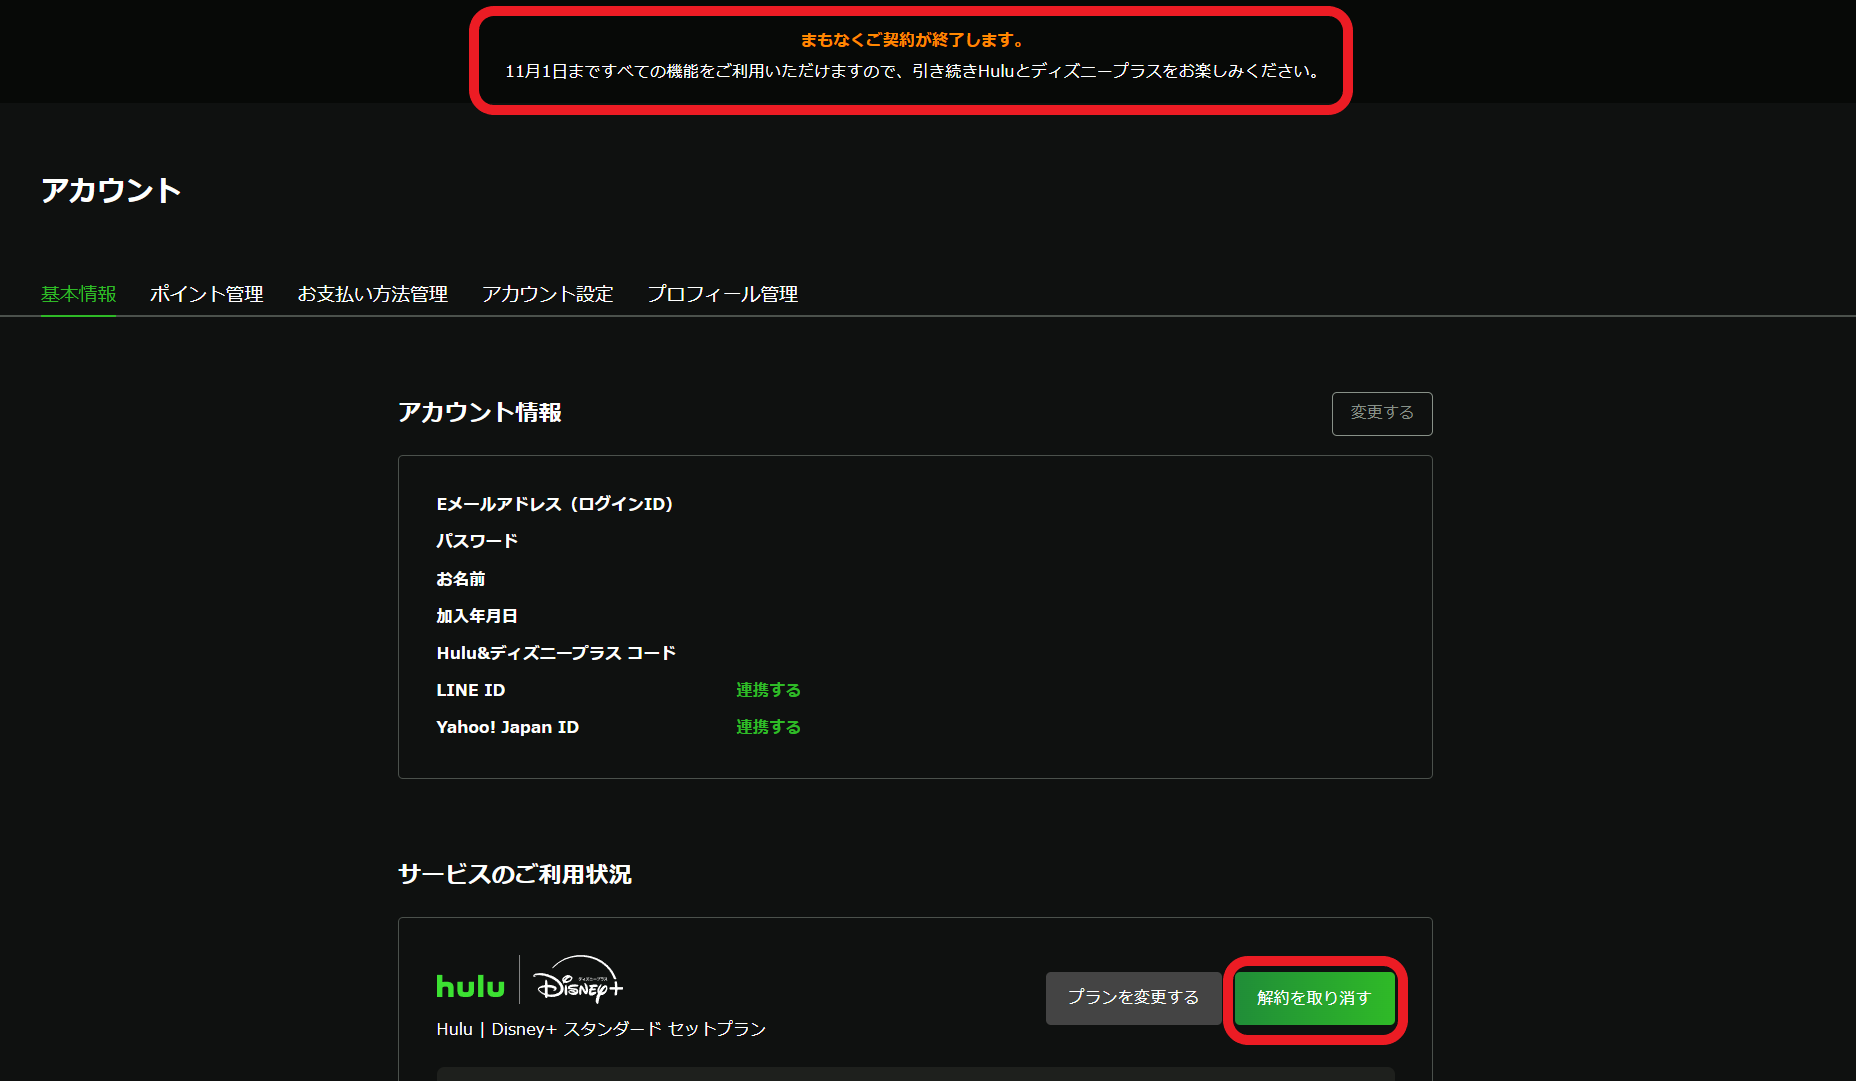Screen dimensions: 1856x1081
Task: Click the green 解約を取り消す button
Action: (x=1314, y=998)
